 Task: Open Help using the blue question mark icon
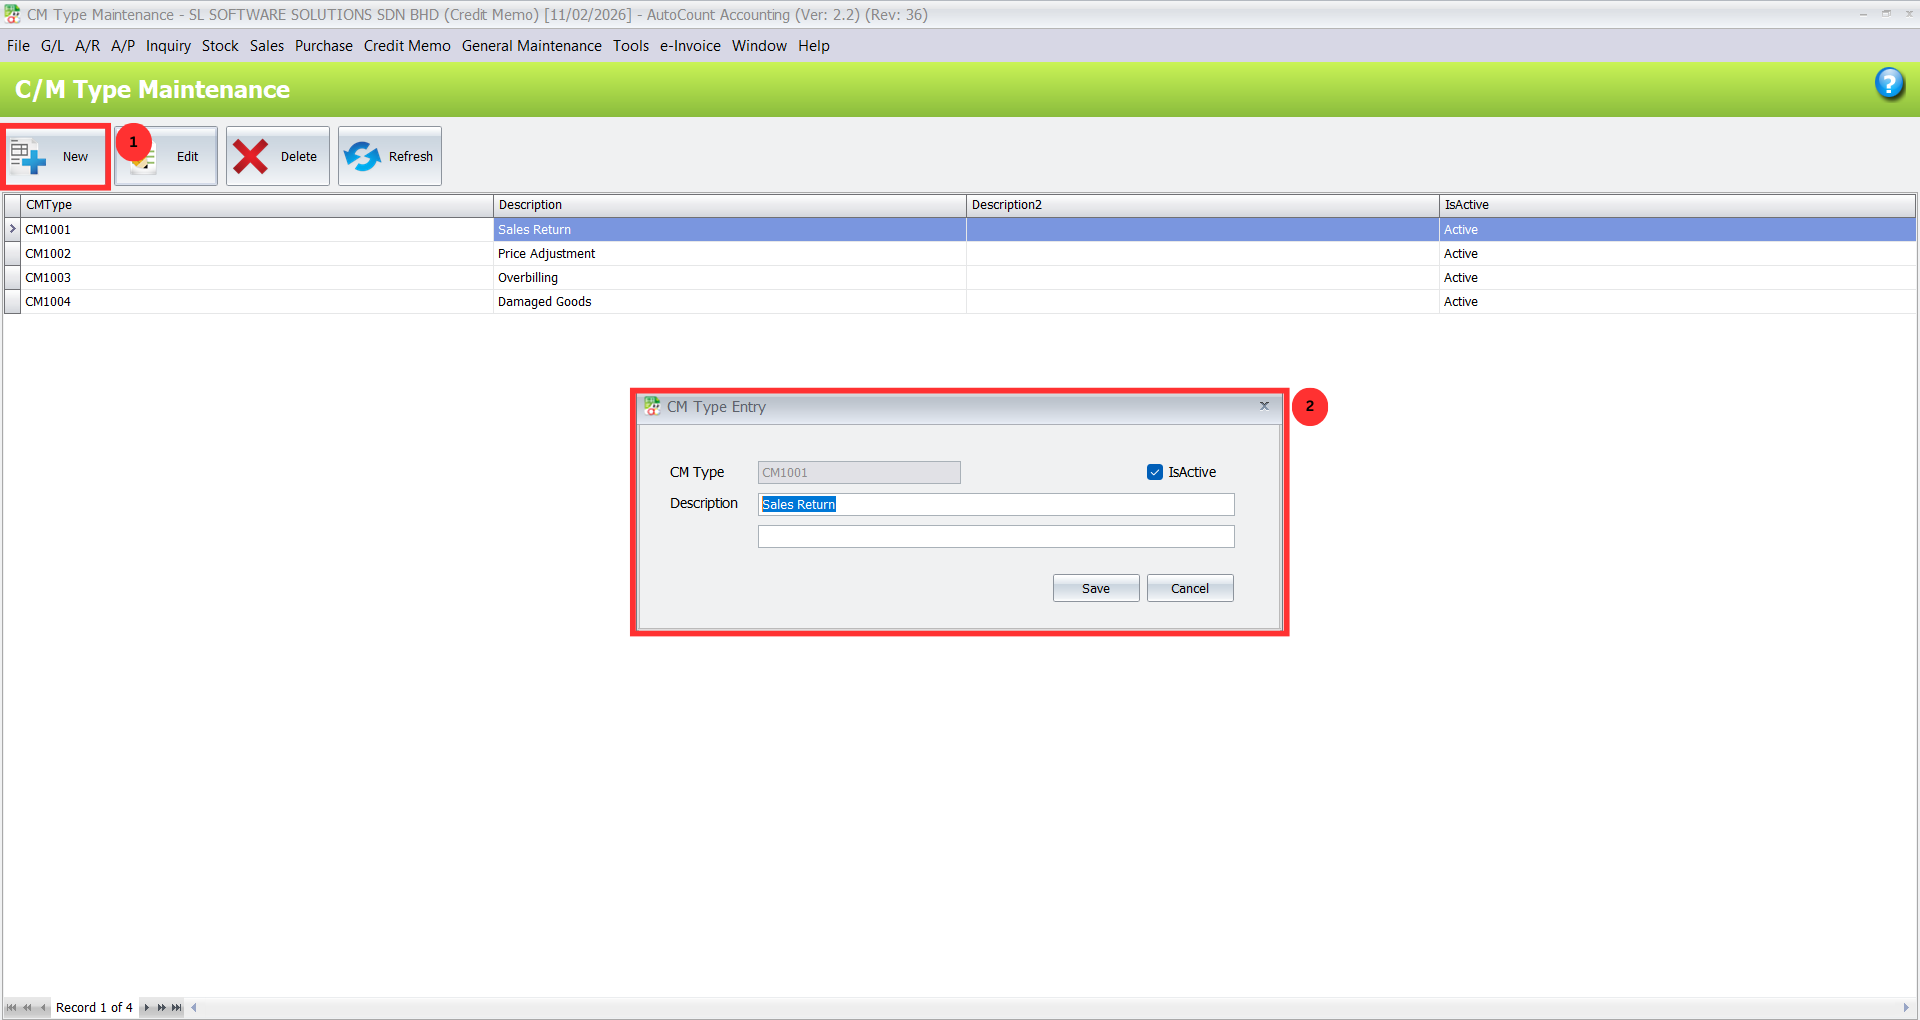1890,85
